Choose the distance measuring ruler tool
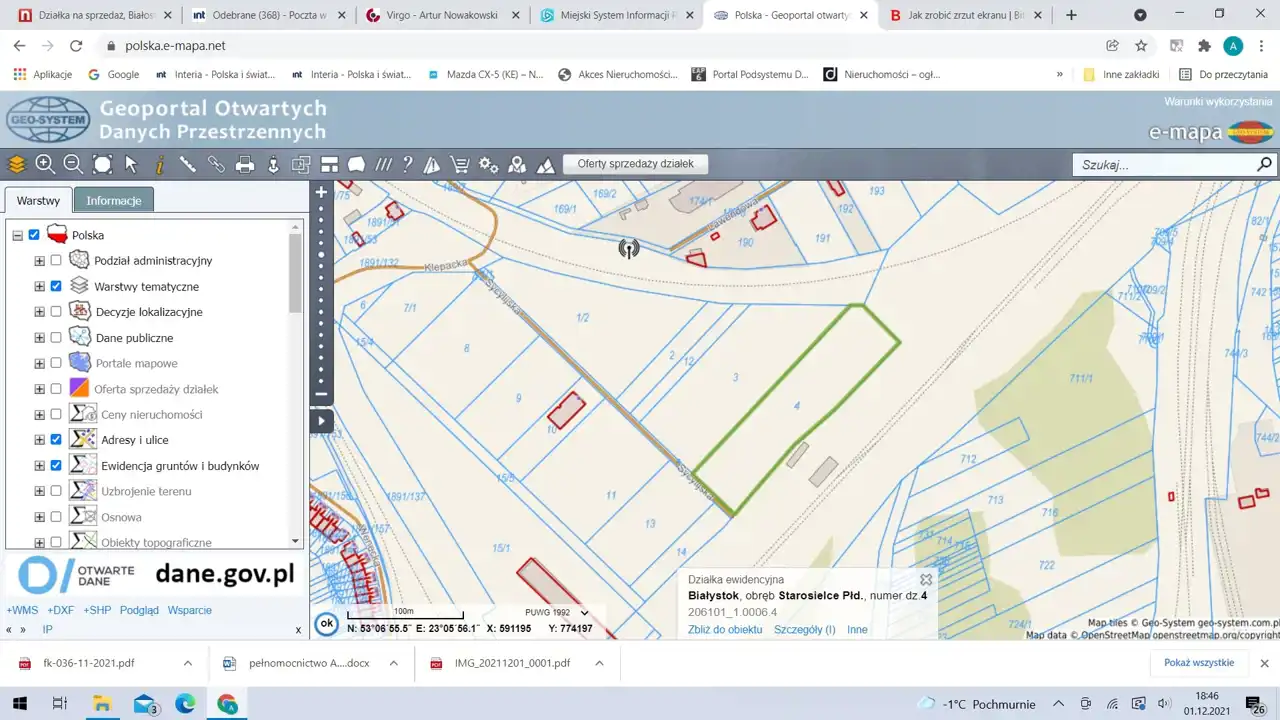1280x720 pixels. pyautogui.click(x=187, y=165)
